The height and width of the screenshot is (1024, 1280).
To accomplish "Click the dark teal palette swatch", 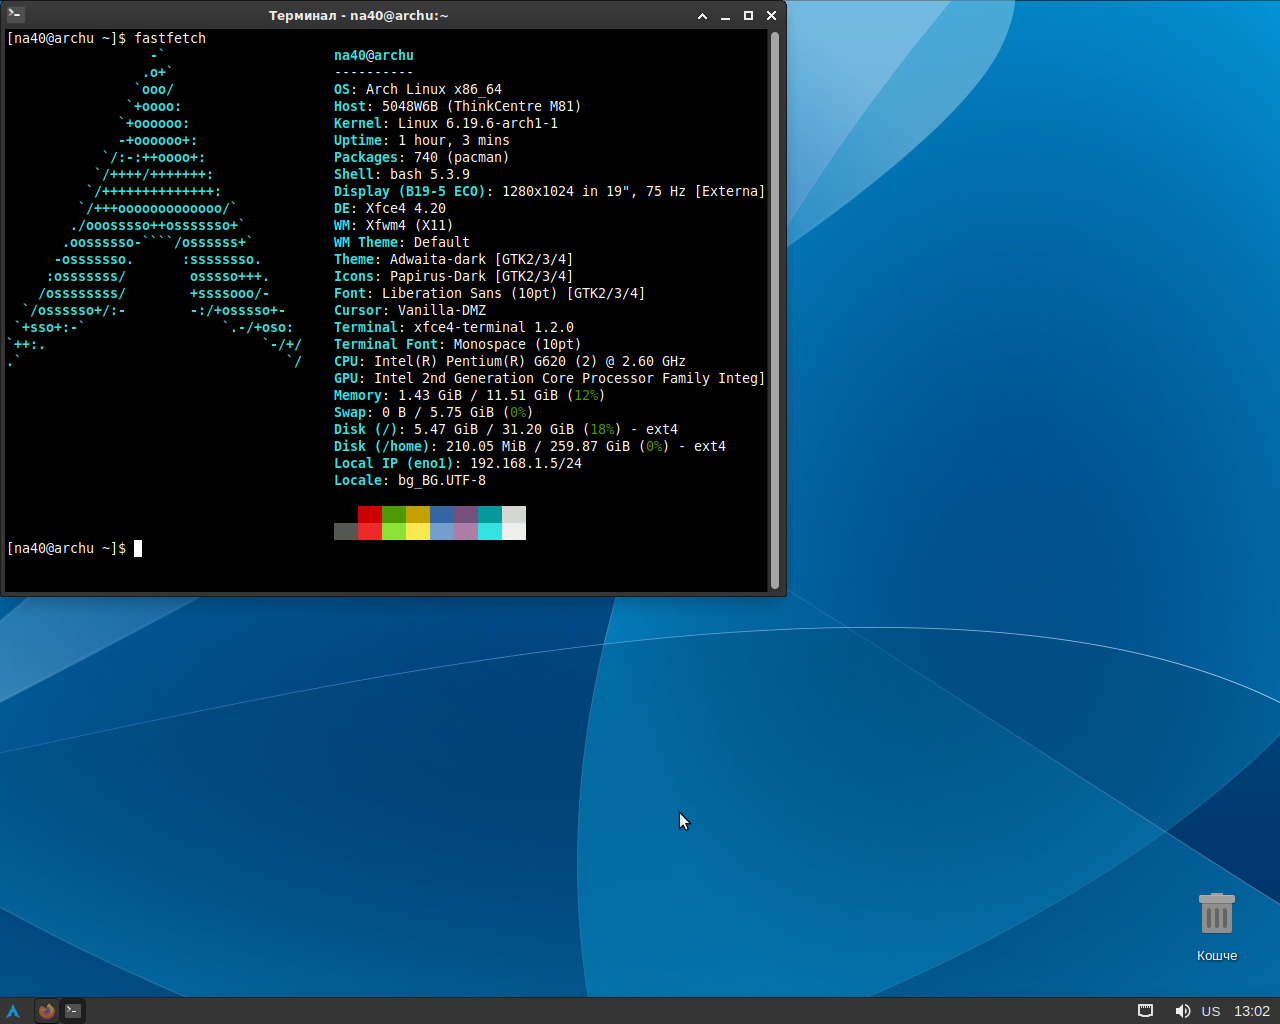I will pos(490,514).
